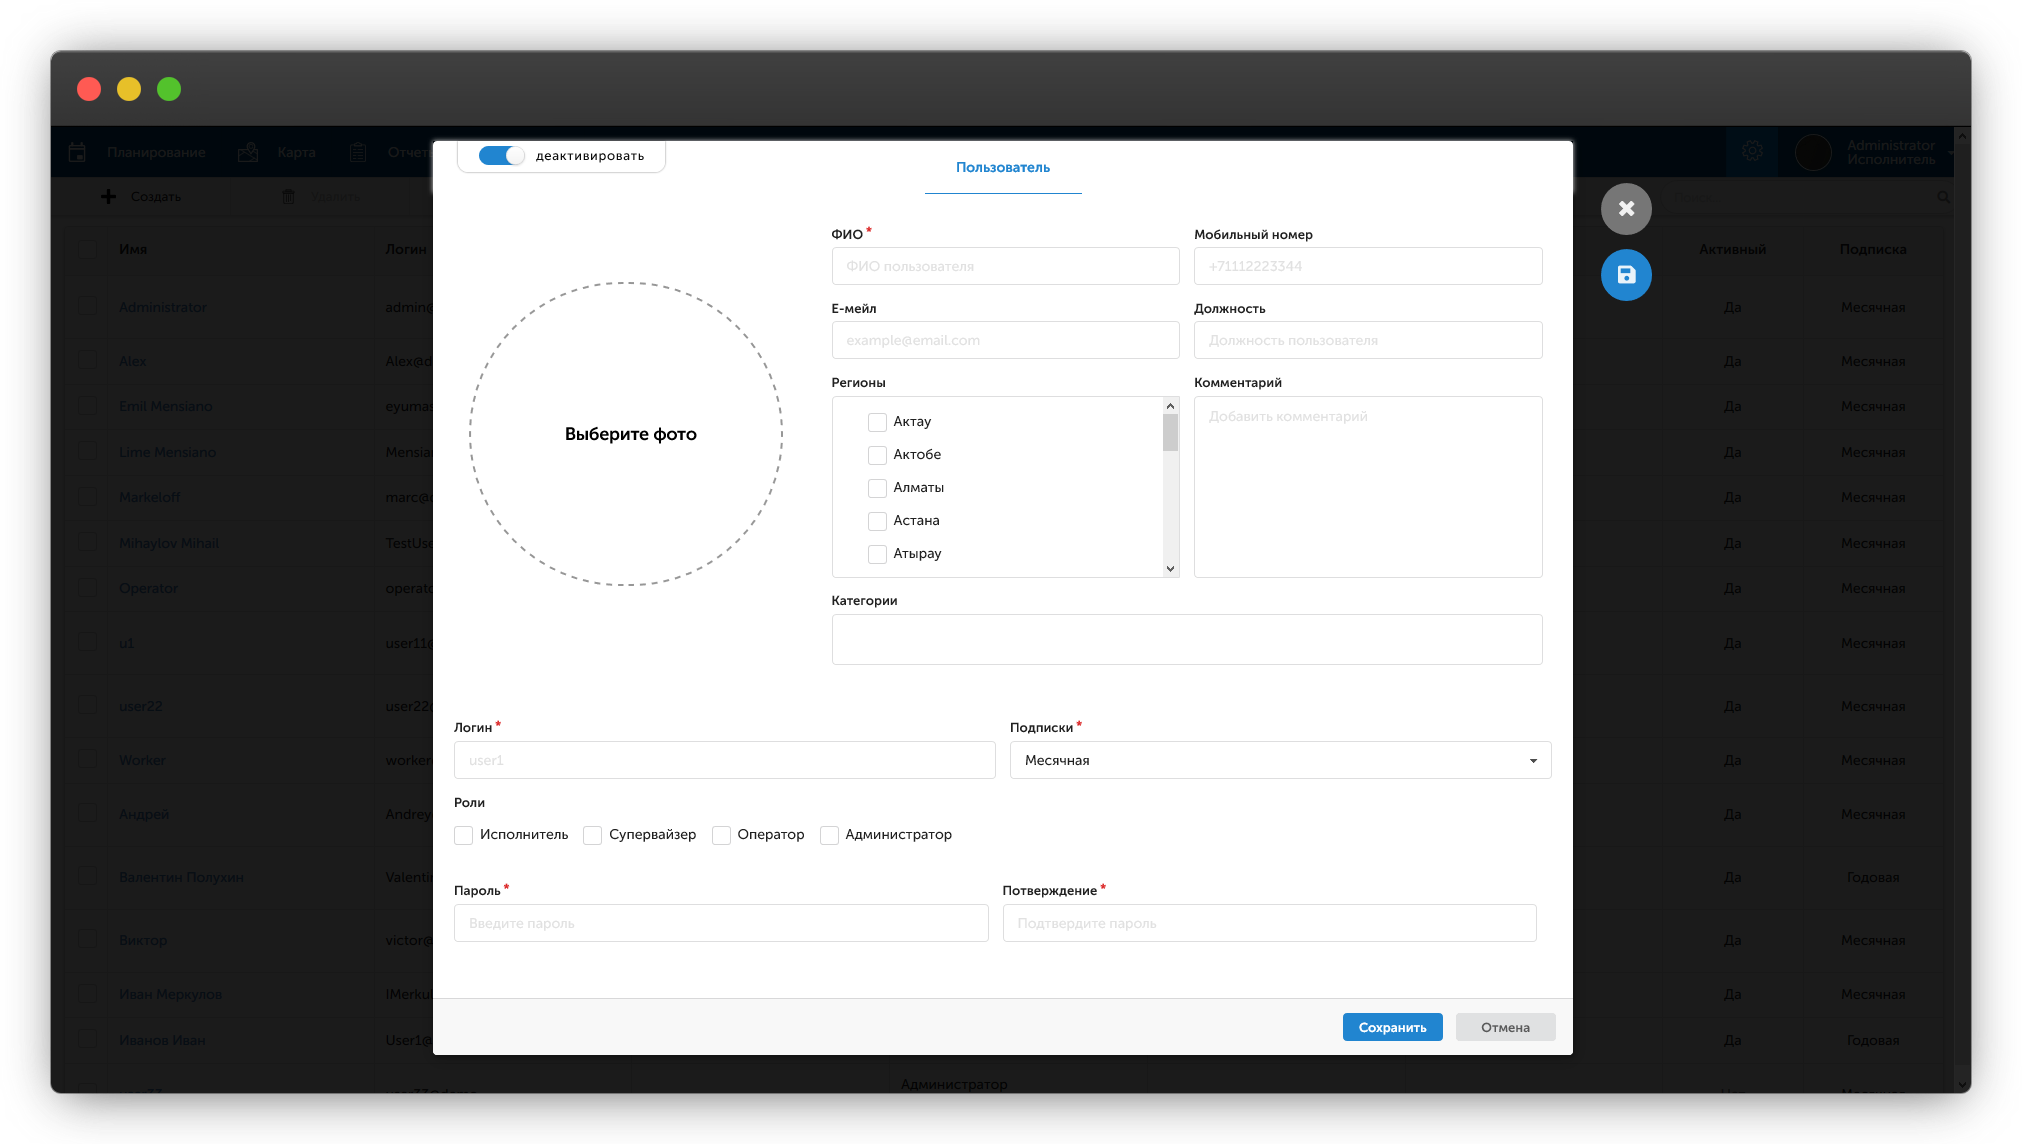Open the Категории selection field
The height and width of the screenshot is (1144, 2022).
coord(1186,639)
